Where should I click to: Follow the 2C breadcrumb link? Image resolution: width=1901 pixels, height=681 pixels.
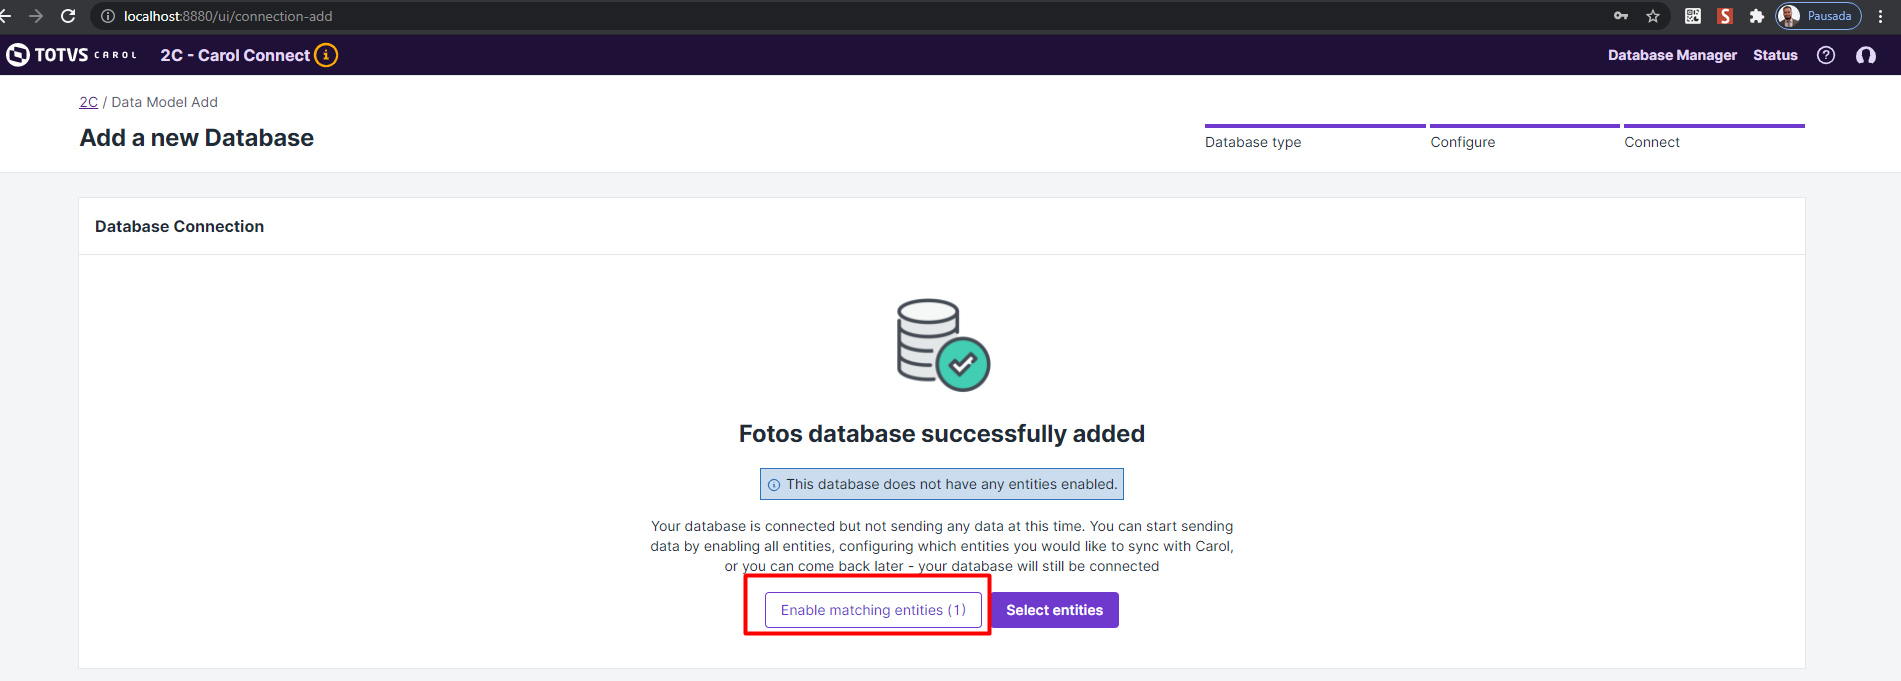pyautogui.click(x=89, y=102)
